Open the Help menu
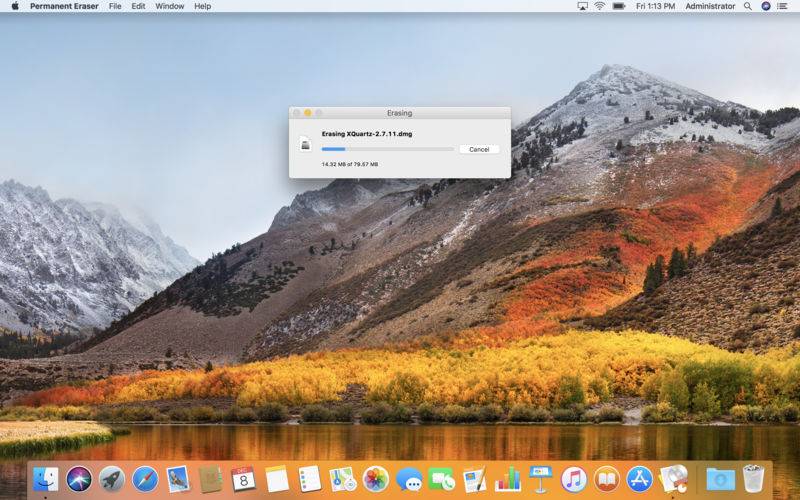Screen dimensions: 800x500 pos(203,6)
